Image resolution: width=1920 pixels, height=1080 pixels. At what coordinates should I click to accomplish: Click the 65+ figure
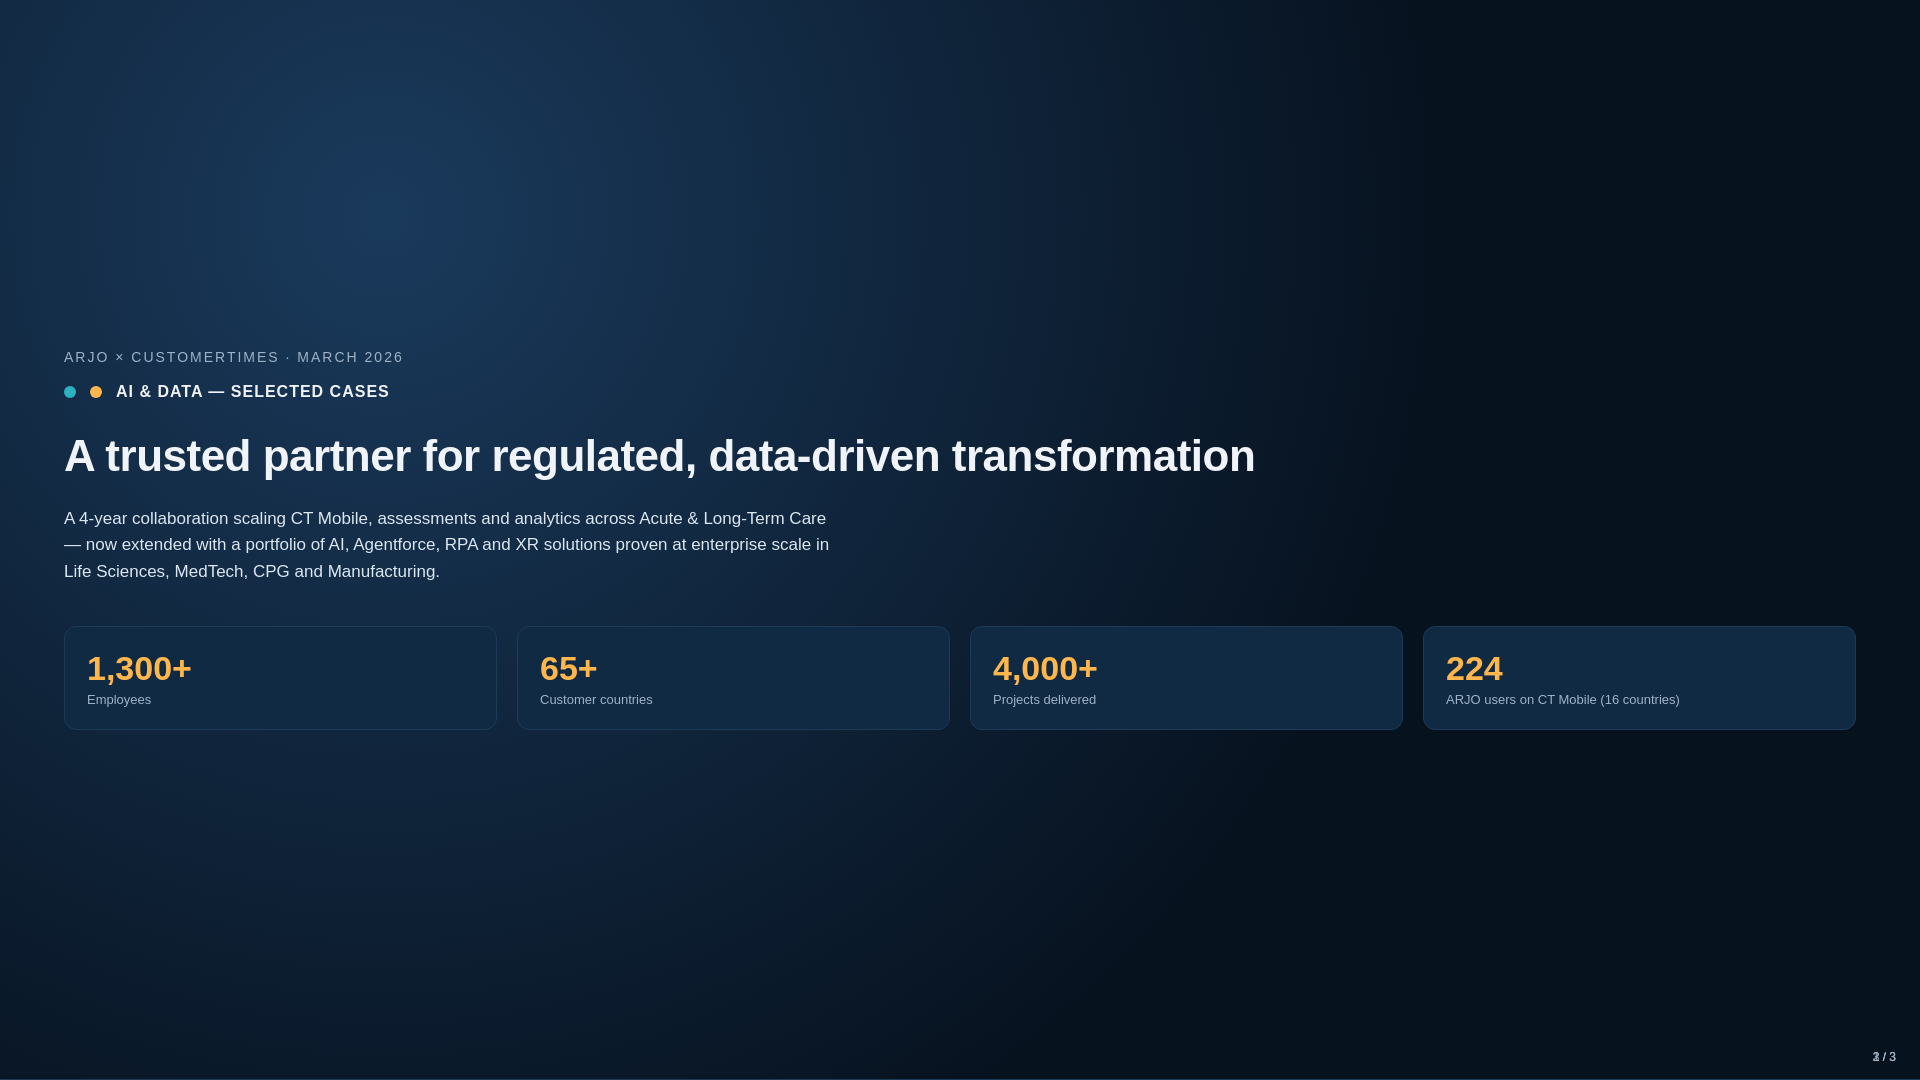tap(568, 668)
